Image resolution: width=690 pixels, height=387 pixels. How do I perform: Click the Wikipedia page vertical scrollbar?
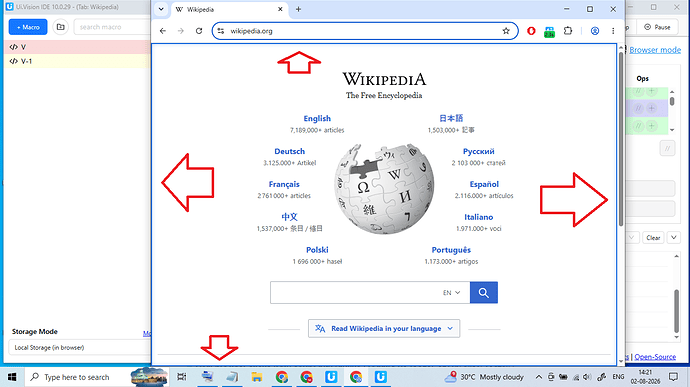621,139
